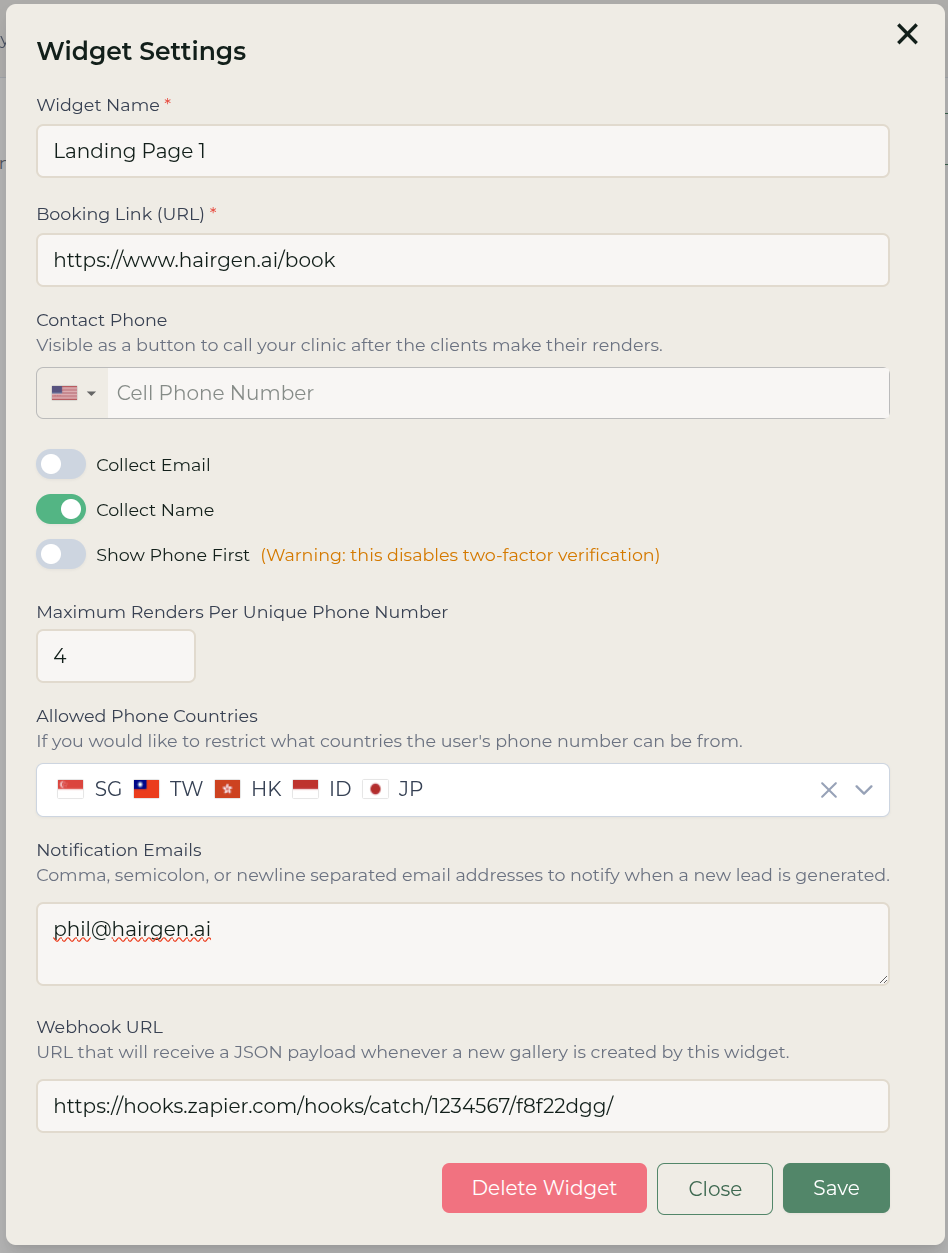The image size is (948, 1253).
Task: Click the US flag in the phone field
Action: [x=62, y=392]
